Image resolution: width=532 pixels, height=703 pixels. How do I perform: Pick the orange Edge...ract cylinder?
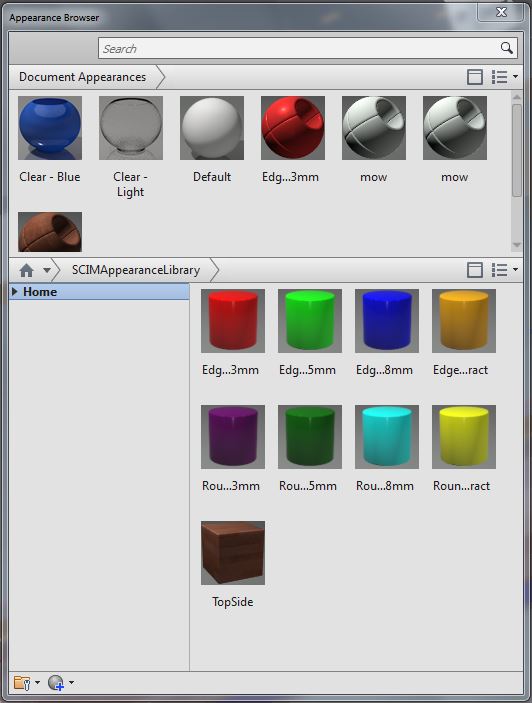pyautogui.click(x=464, y=321)
